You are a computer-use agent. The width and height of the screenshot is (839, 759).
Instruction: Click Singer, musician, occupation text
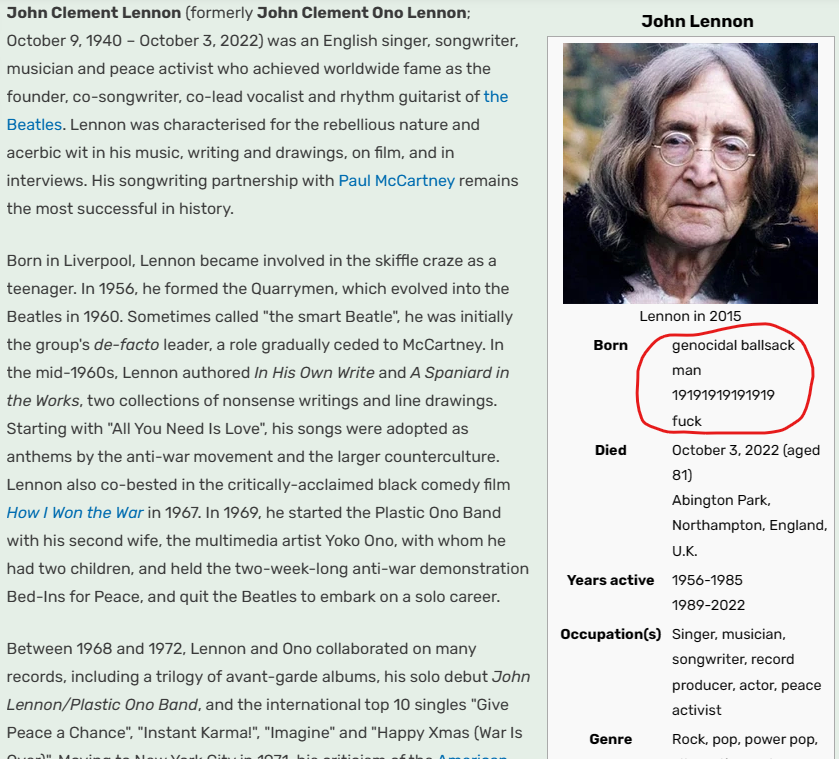729,634
